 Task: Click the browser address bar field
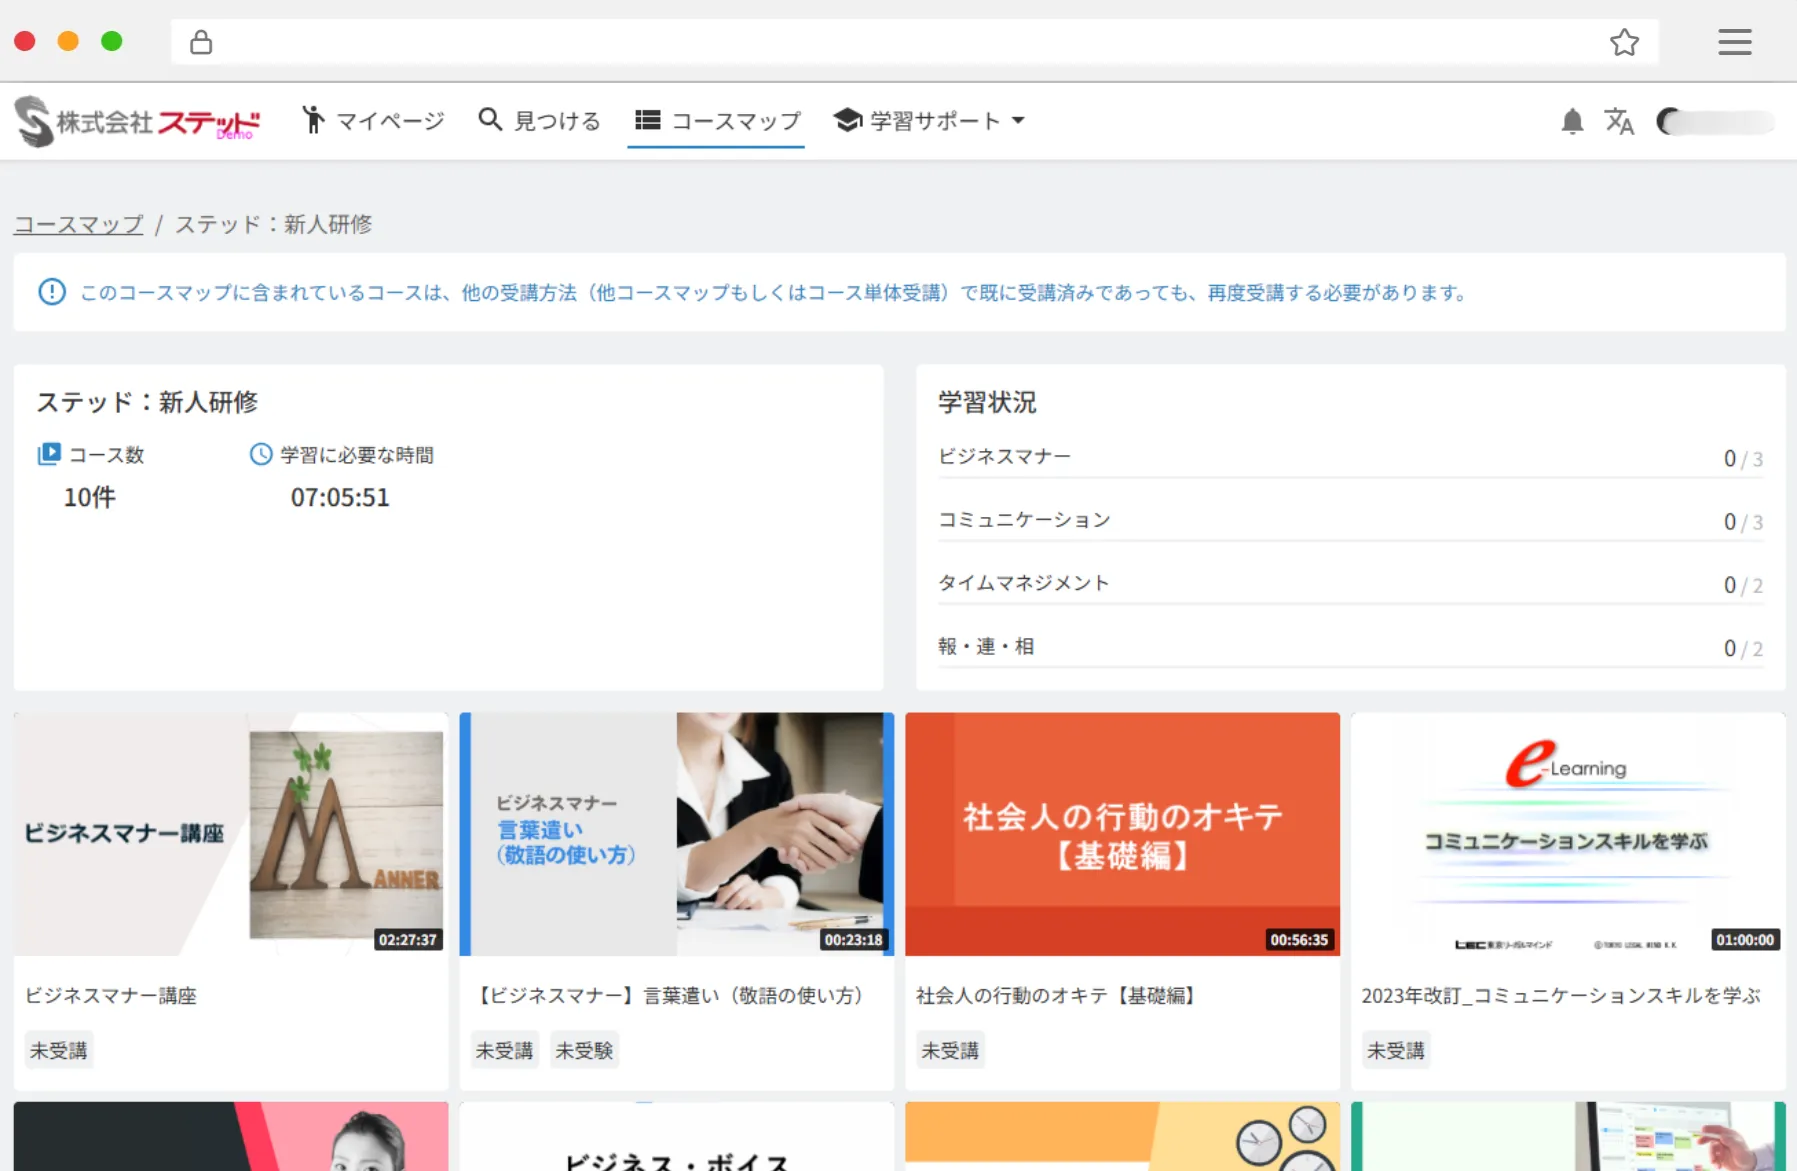click(914, 42)
